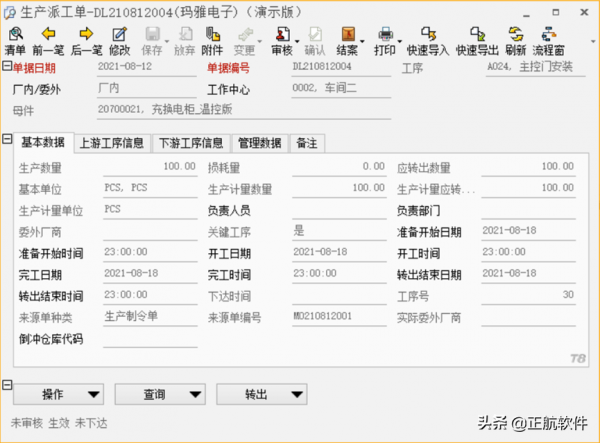Collapse the header section beside 单据日期
The width and height of the screenshot is (600, 443).
7,66
